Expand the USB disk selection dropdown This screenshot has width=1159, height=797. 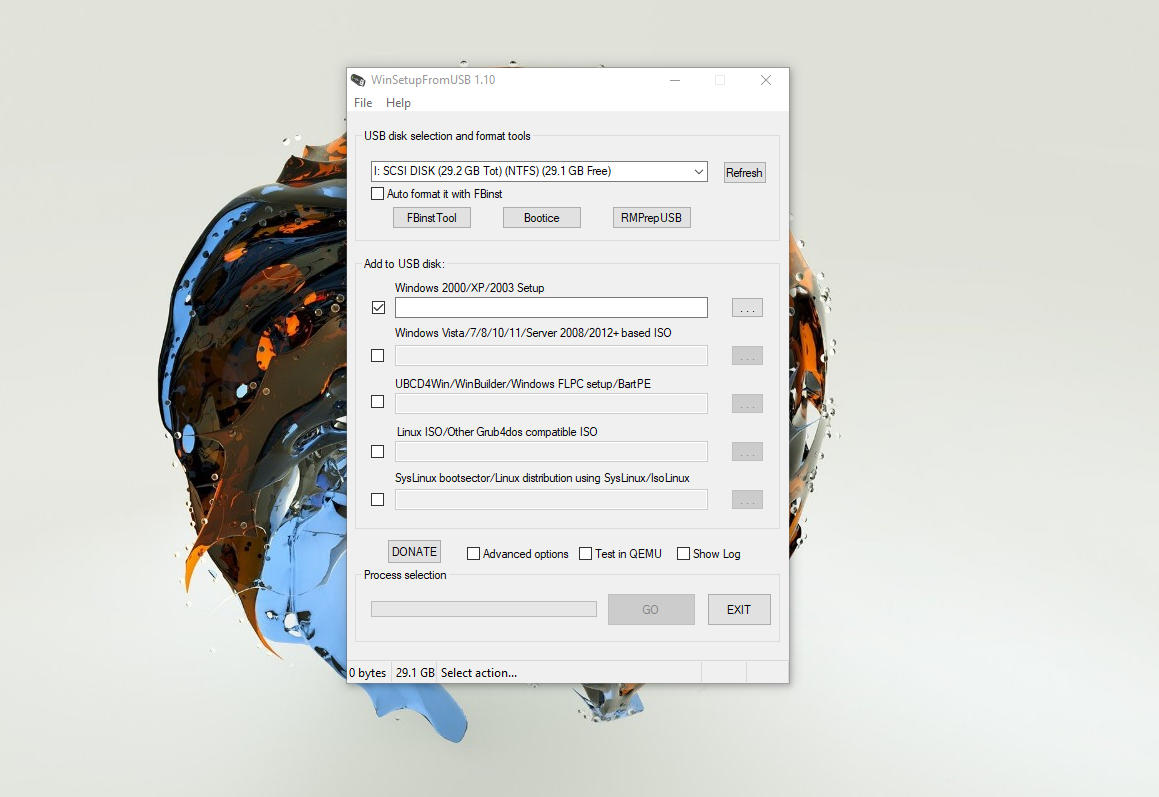[x=698, y=172]
